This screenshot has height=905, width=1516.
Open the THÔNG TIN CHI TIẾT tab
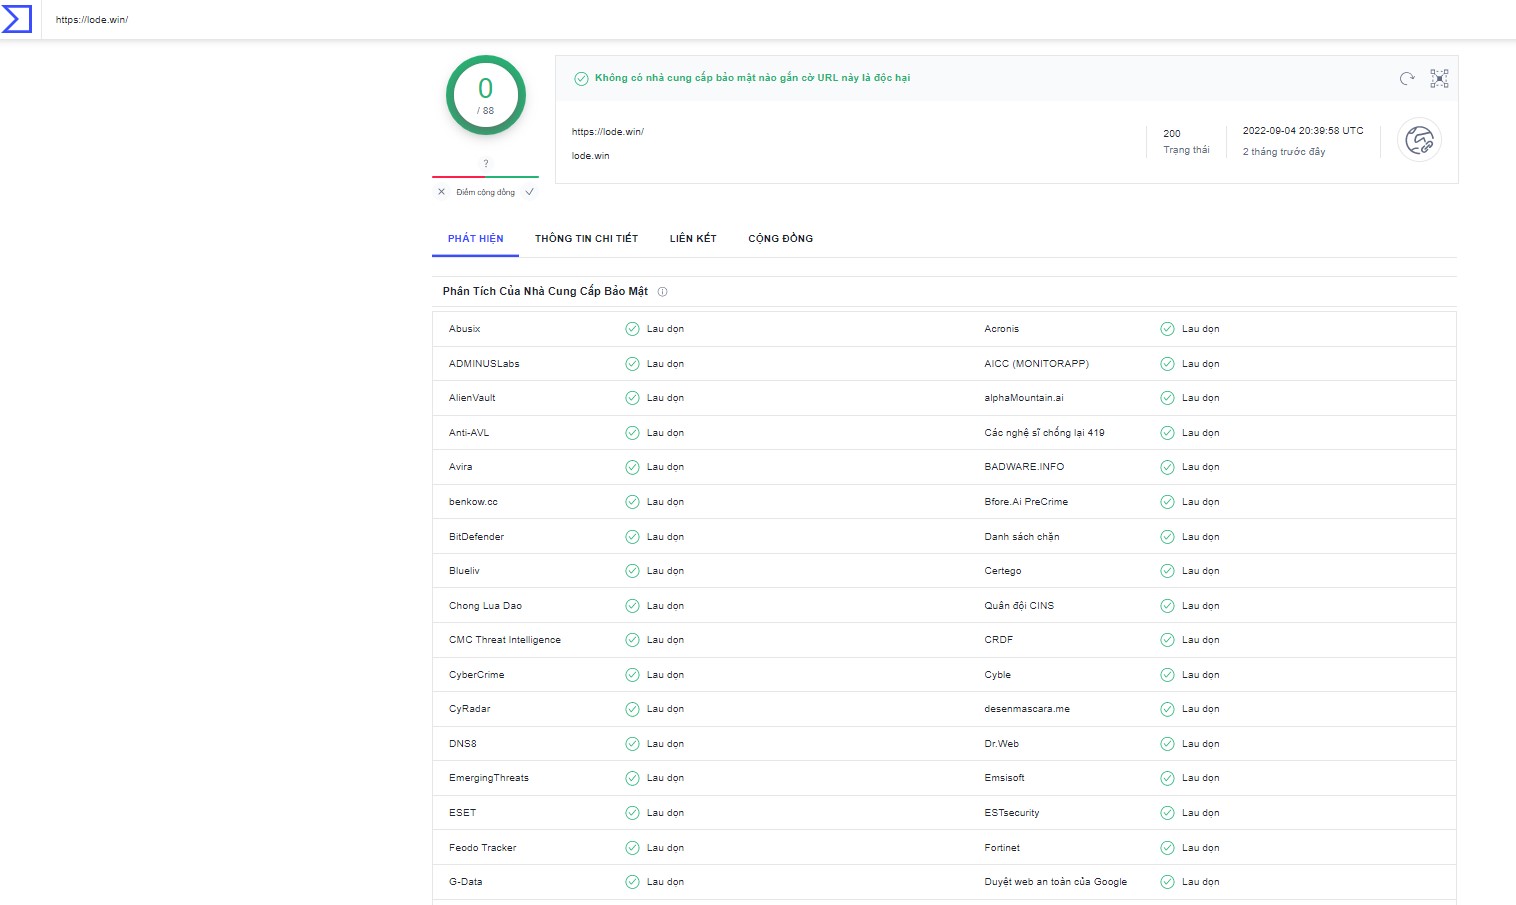click(586, 239)
